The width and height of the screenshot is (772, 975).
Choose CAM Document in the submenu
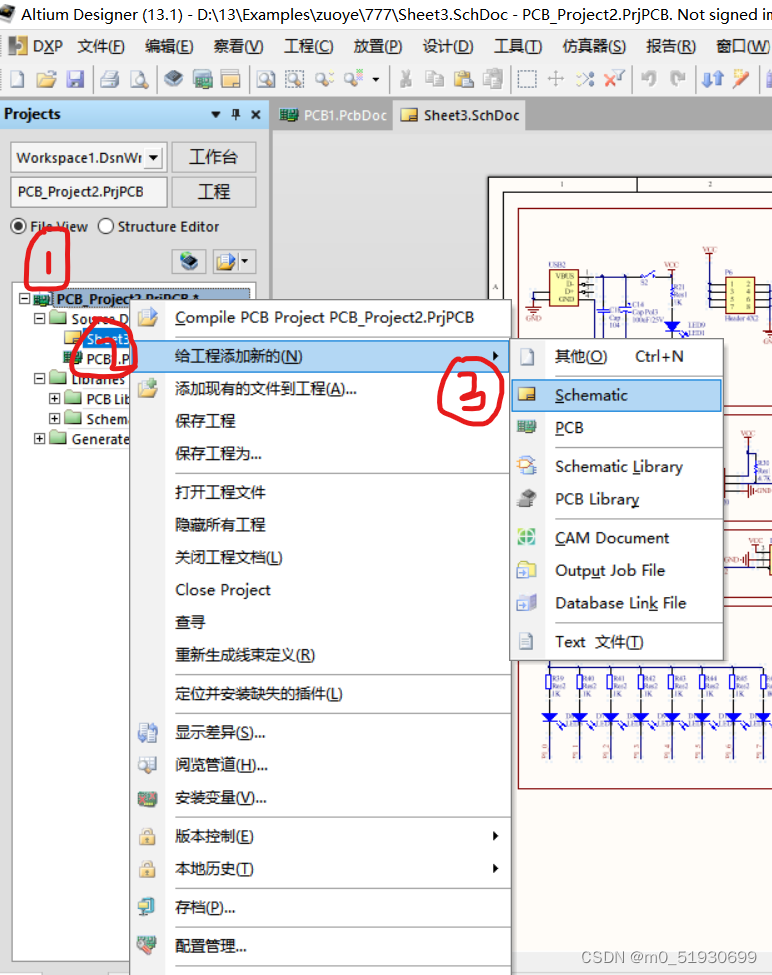(617, 538)
